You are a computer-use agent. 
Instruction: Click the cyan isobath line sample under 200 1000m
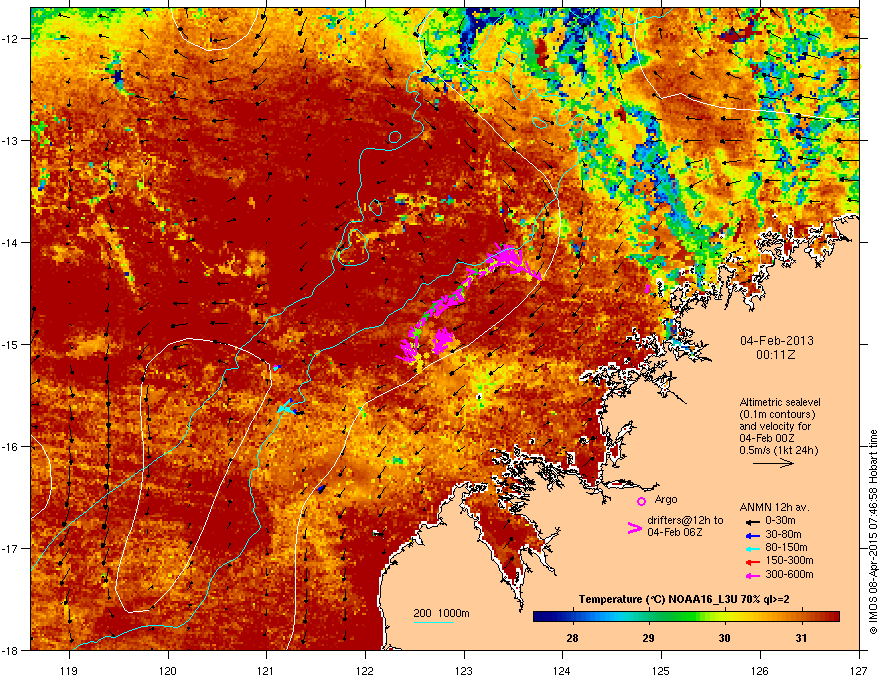tap(434, 622)
